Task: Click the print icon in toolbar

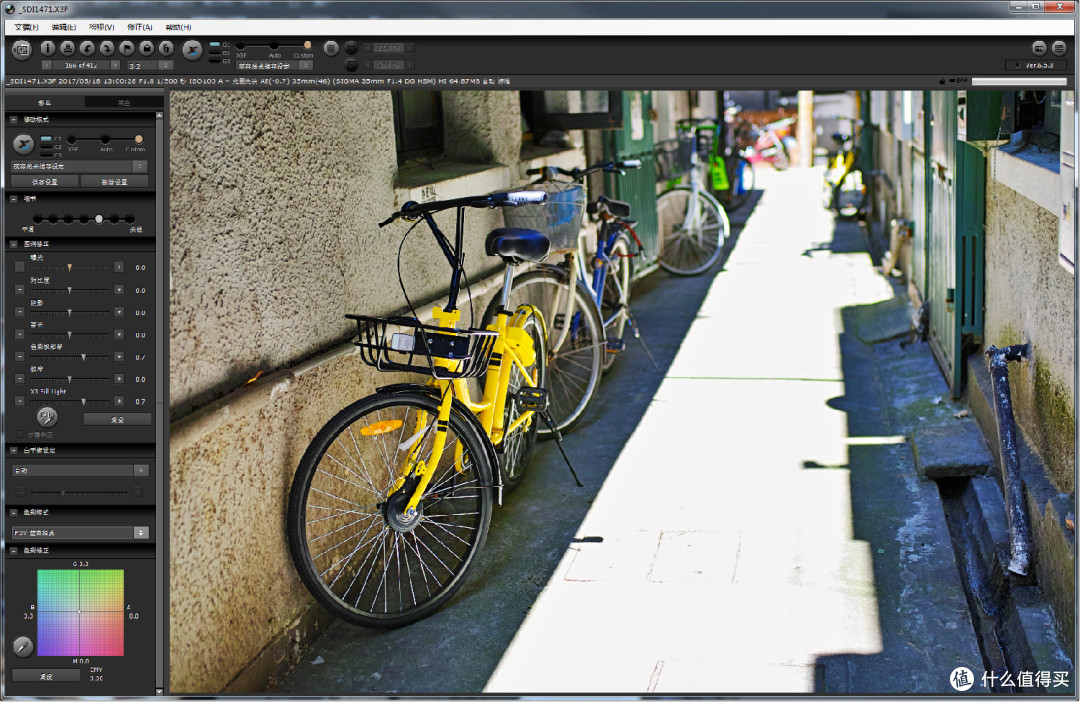Action: (68, 48)
